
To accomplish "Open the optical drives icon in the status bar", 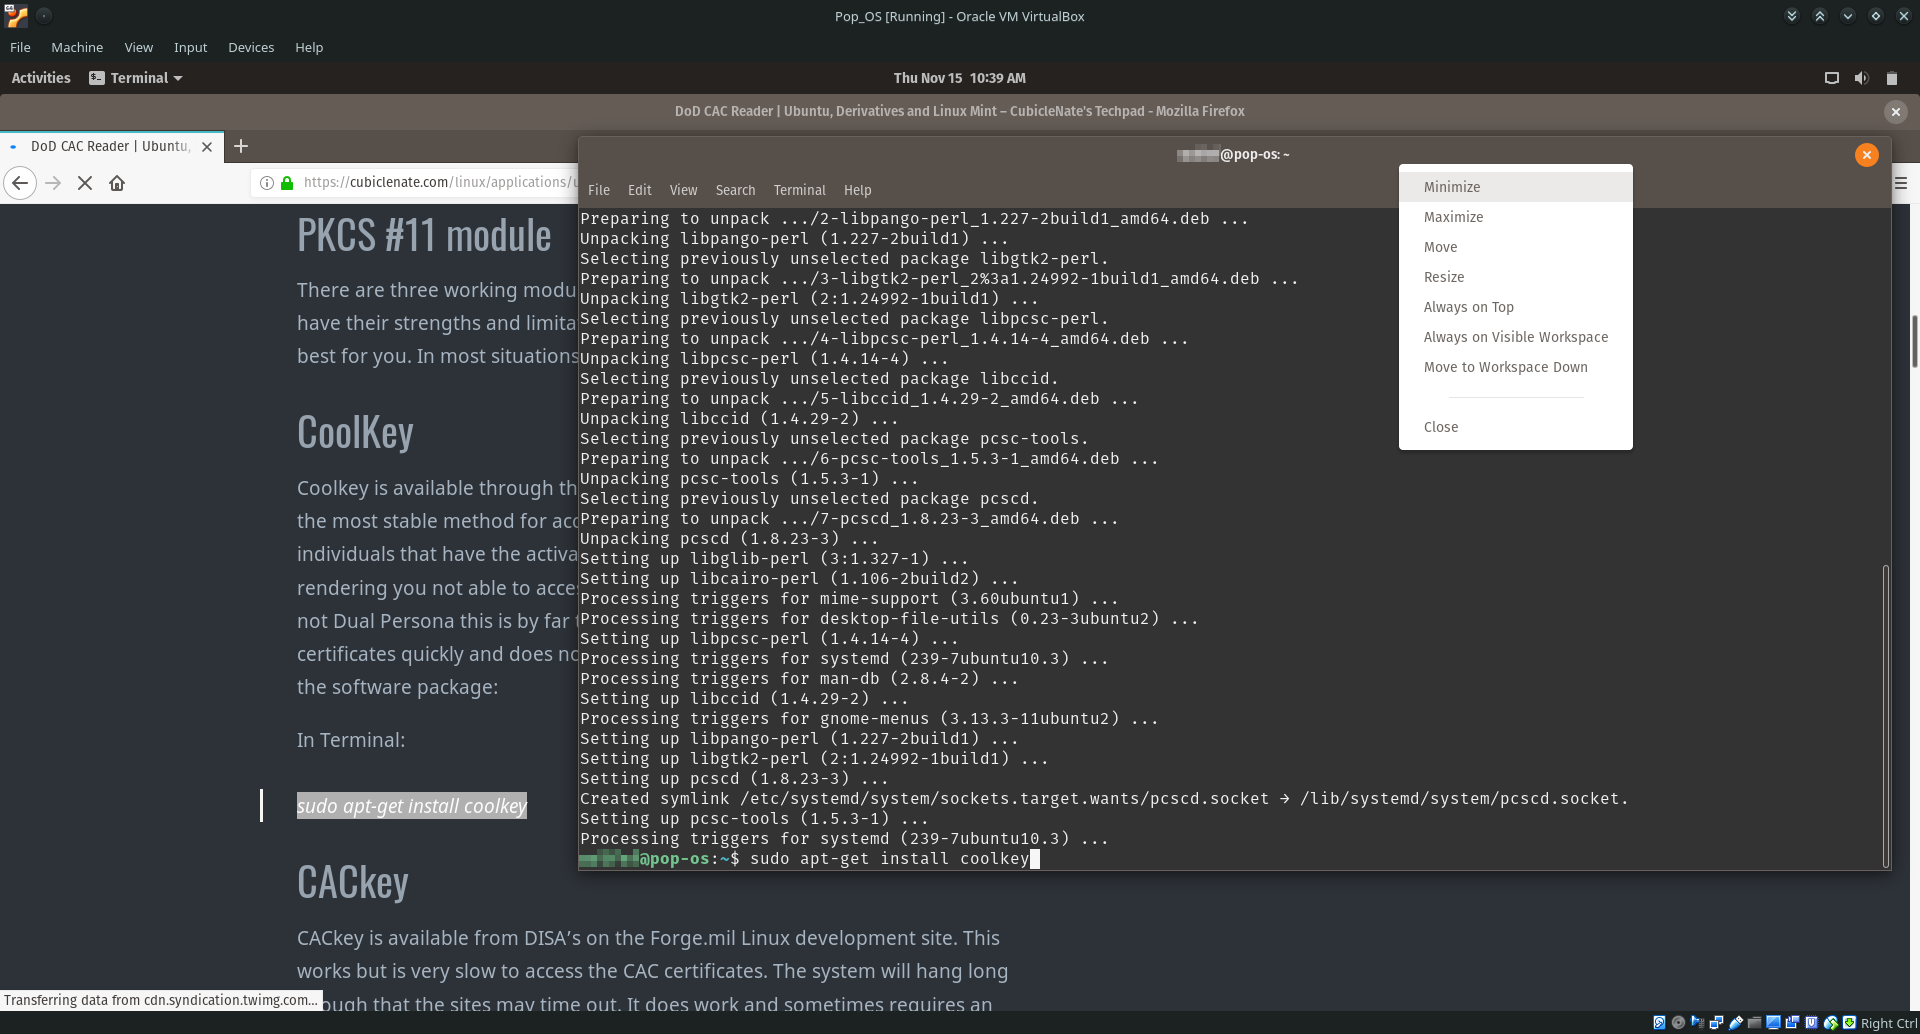I will [1678, 1022].
